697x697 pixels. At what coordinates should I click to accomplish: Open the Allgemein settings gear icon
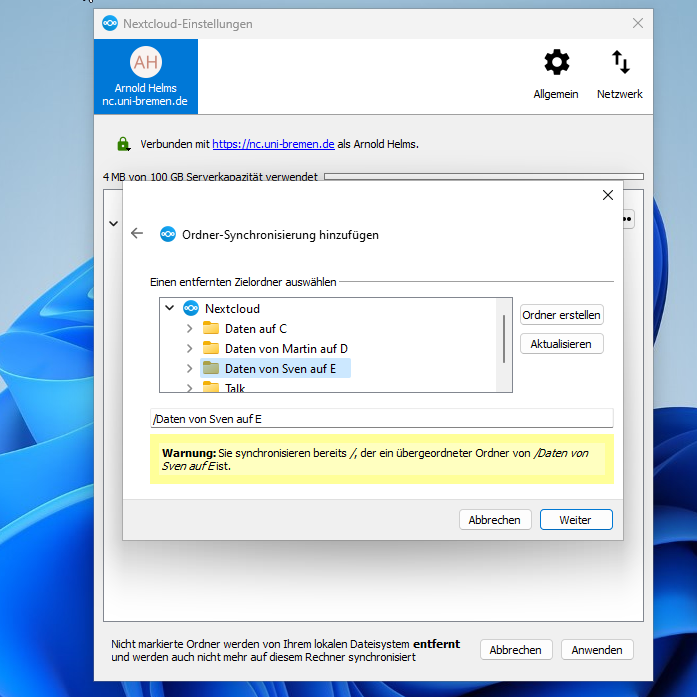[556, 63]
